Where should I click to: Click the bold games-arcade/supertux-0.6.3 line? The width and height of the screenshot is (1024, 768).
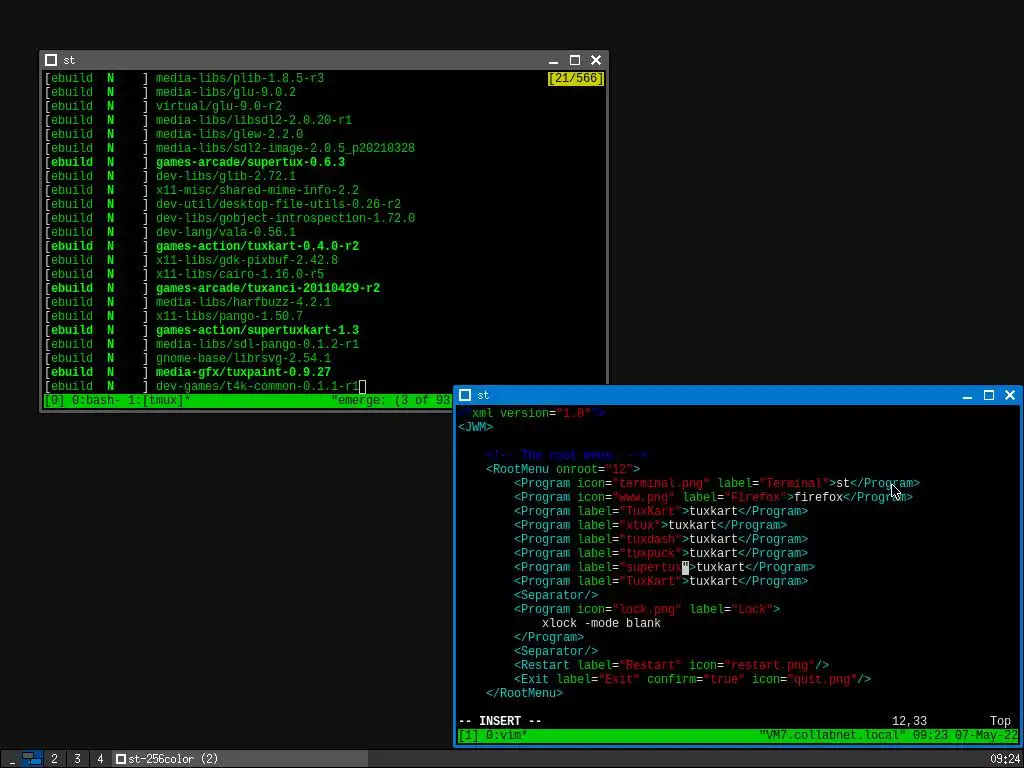click(250, 162)
